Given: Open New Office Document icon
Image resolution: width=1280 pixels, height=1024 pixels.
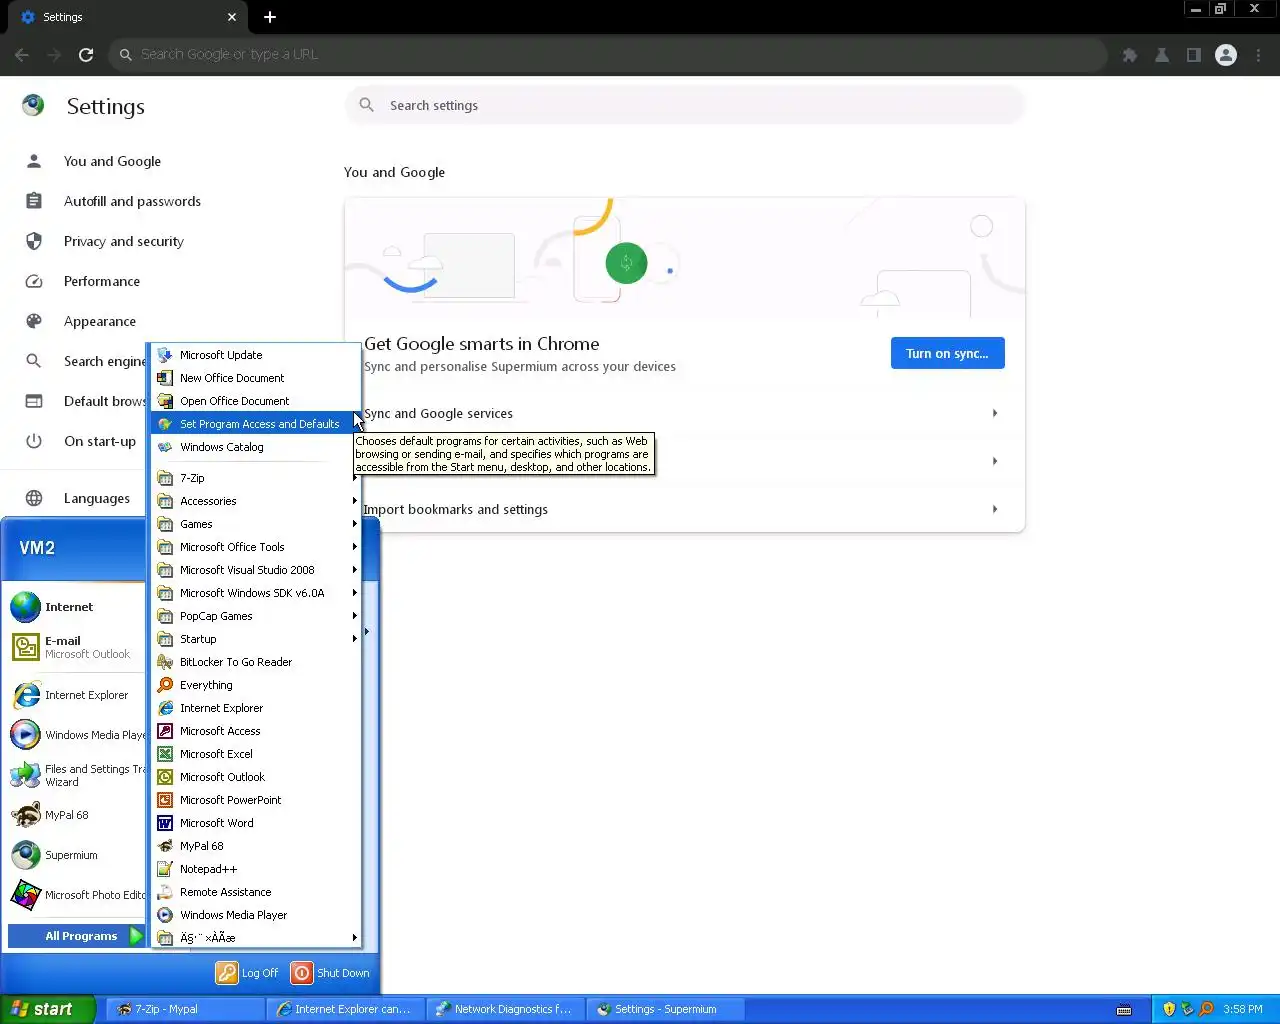Looking at the screenshot, I should 165,378.
